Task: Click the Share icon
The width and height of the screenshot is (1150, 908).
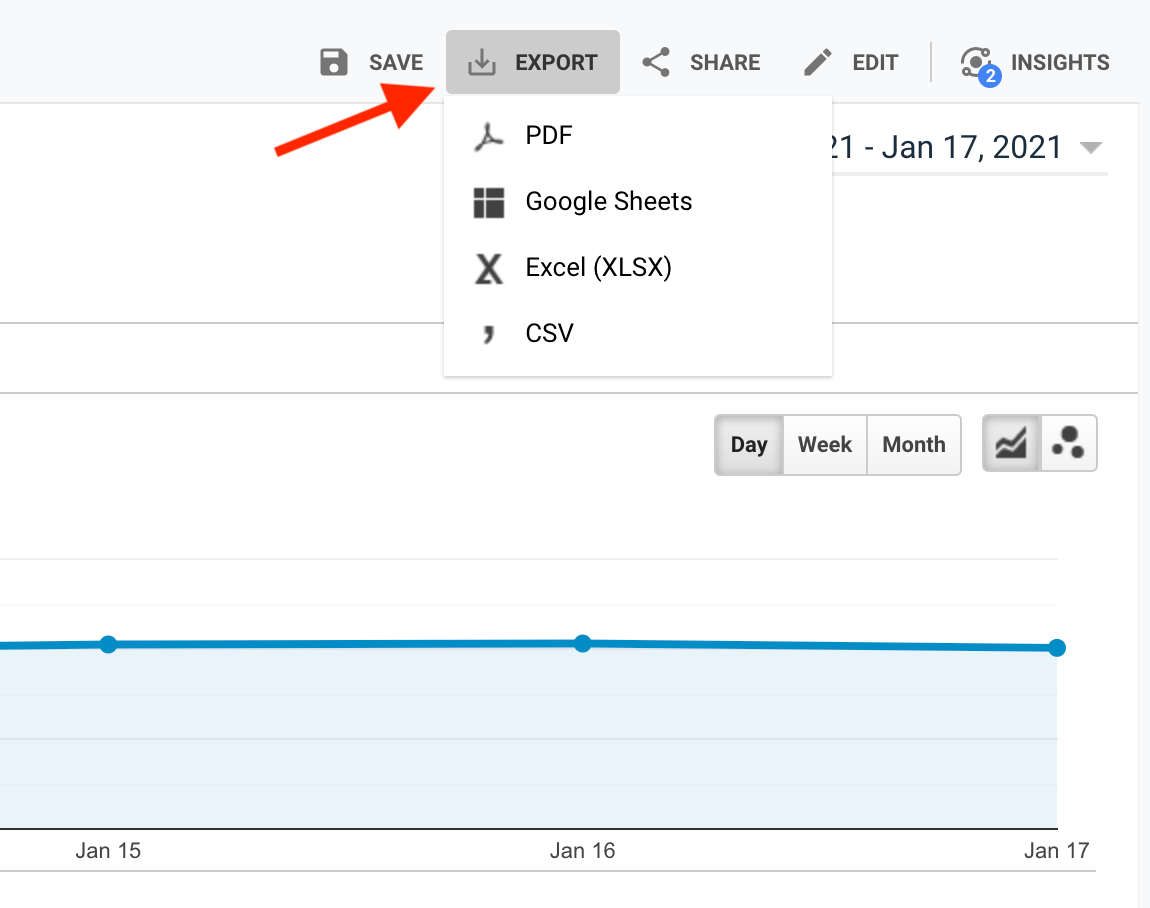Action: click(656, 61)
